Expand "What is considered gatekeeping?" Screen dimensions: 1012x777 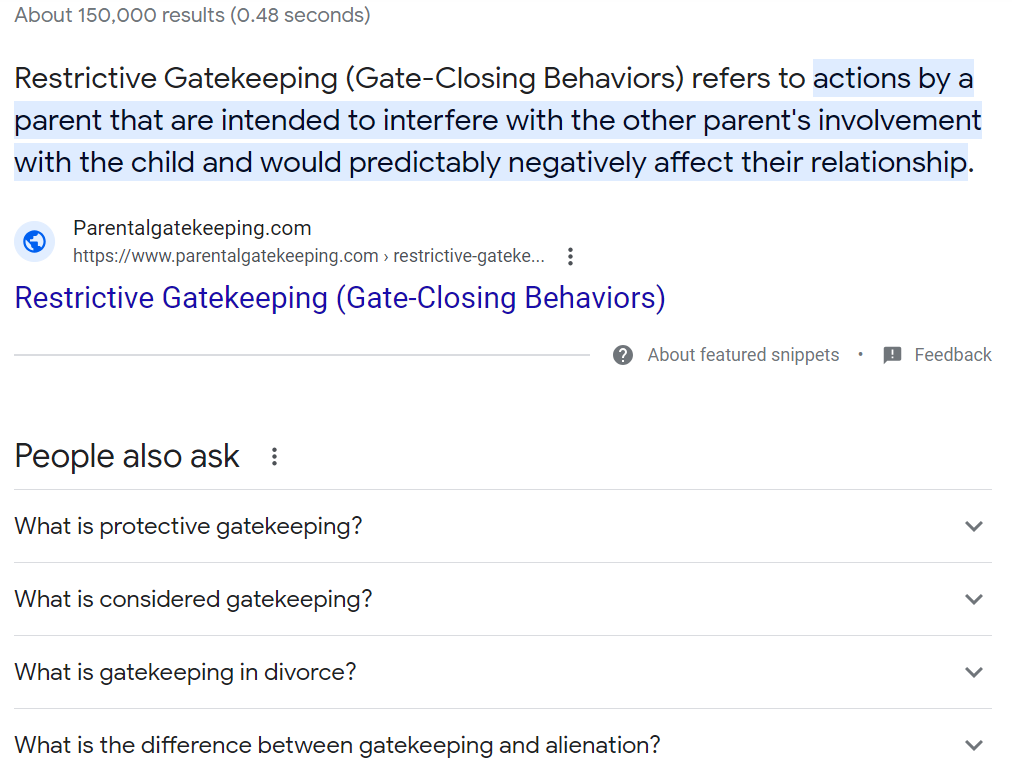click(x=973, y=599)
